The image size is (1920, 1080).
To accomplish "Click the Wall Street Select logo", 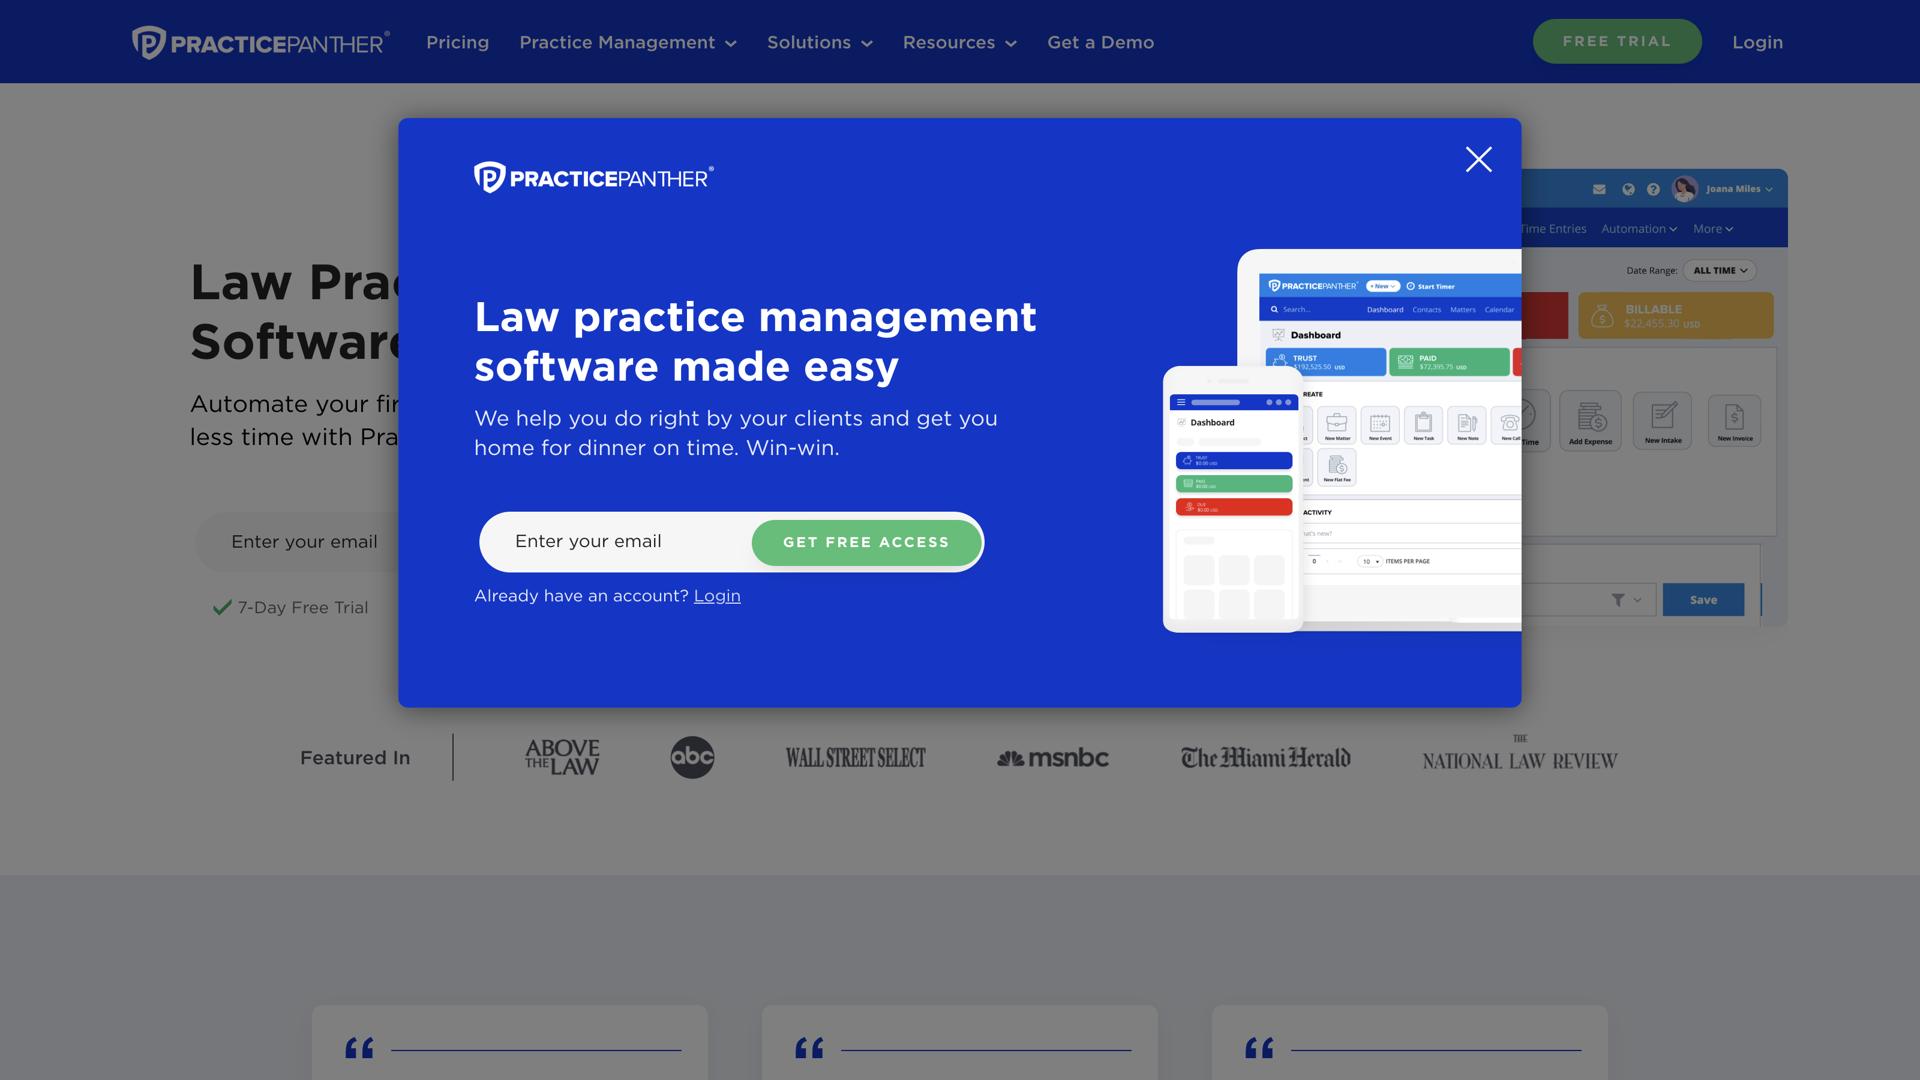I will pos(855,758).
